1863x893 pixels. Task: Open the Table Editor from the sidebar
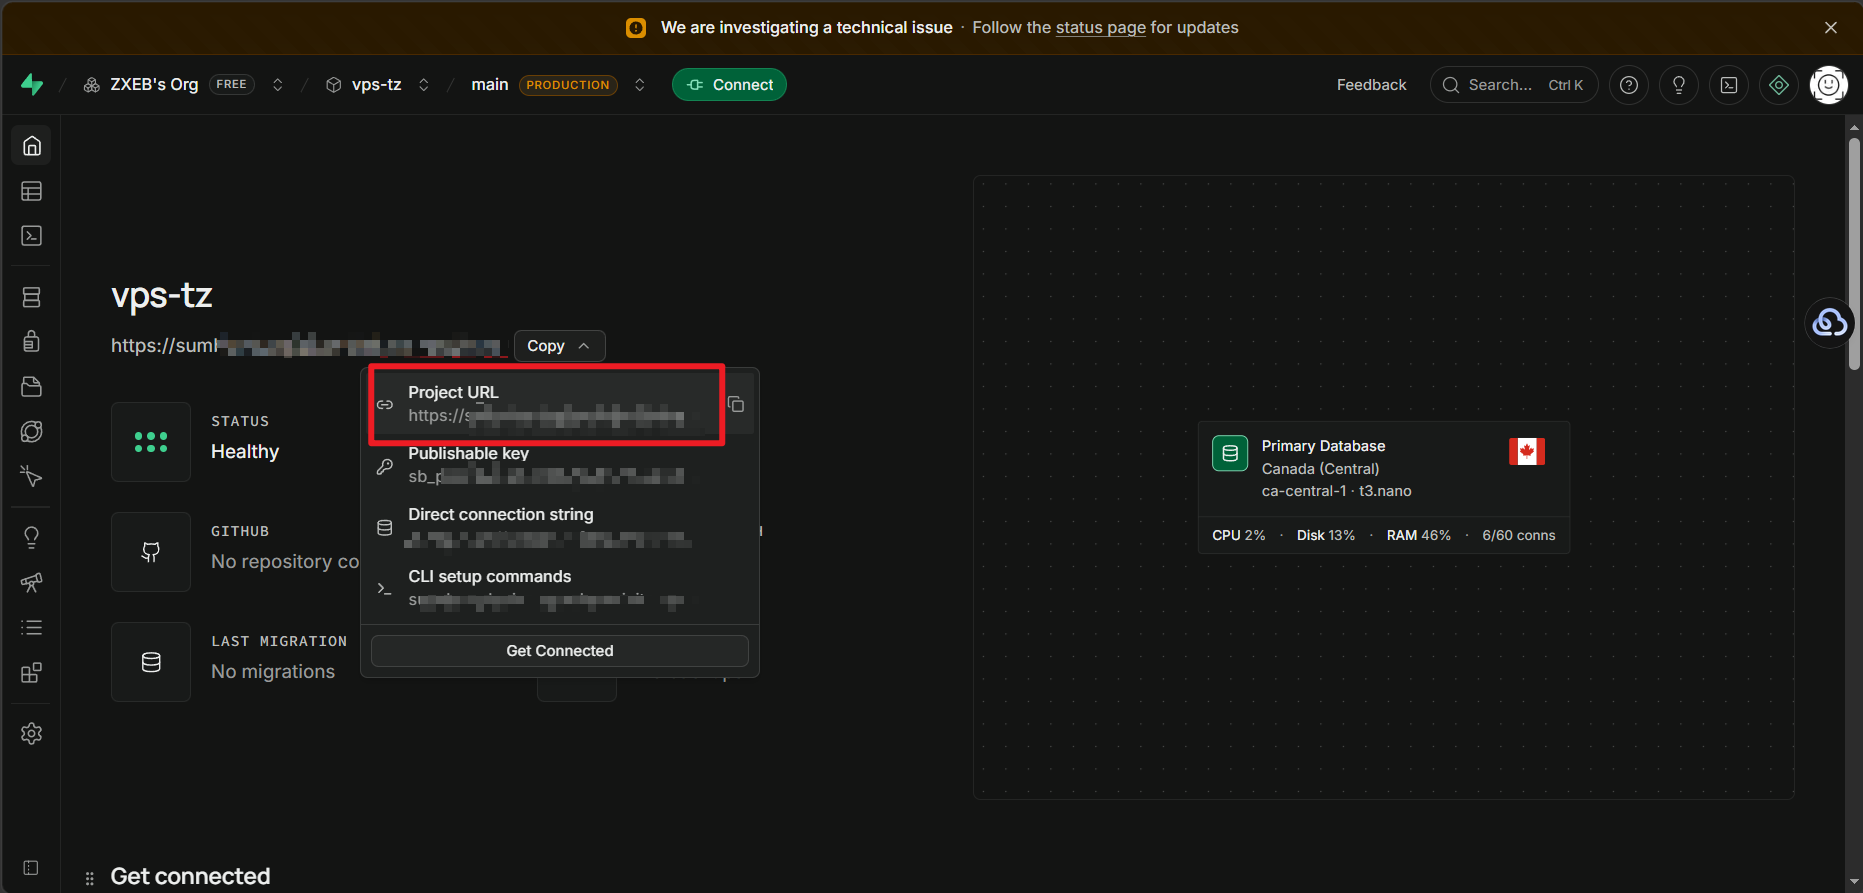(x=32, y=191)
